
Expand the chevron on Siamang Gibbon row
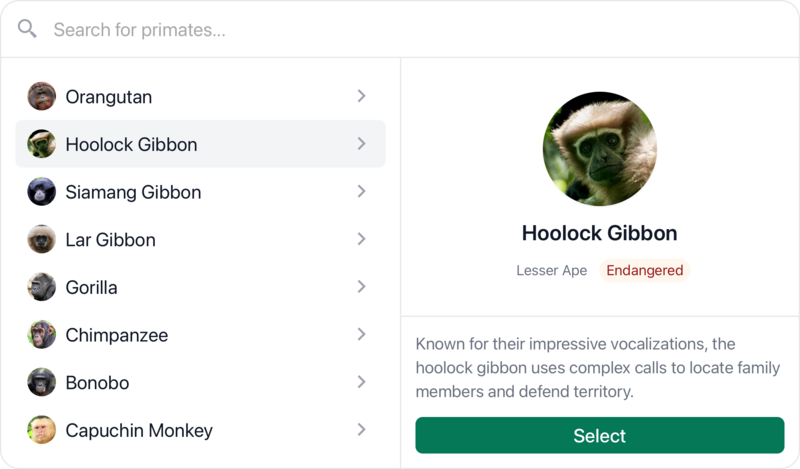point(361,191)
